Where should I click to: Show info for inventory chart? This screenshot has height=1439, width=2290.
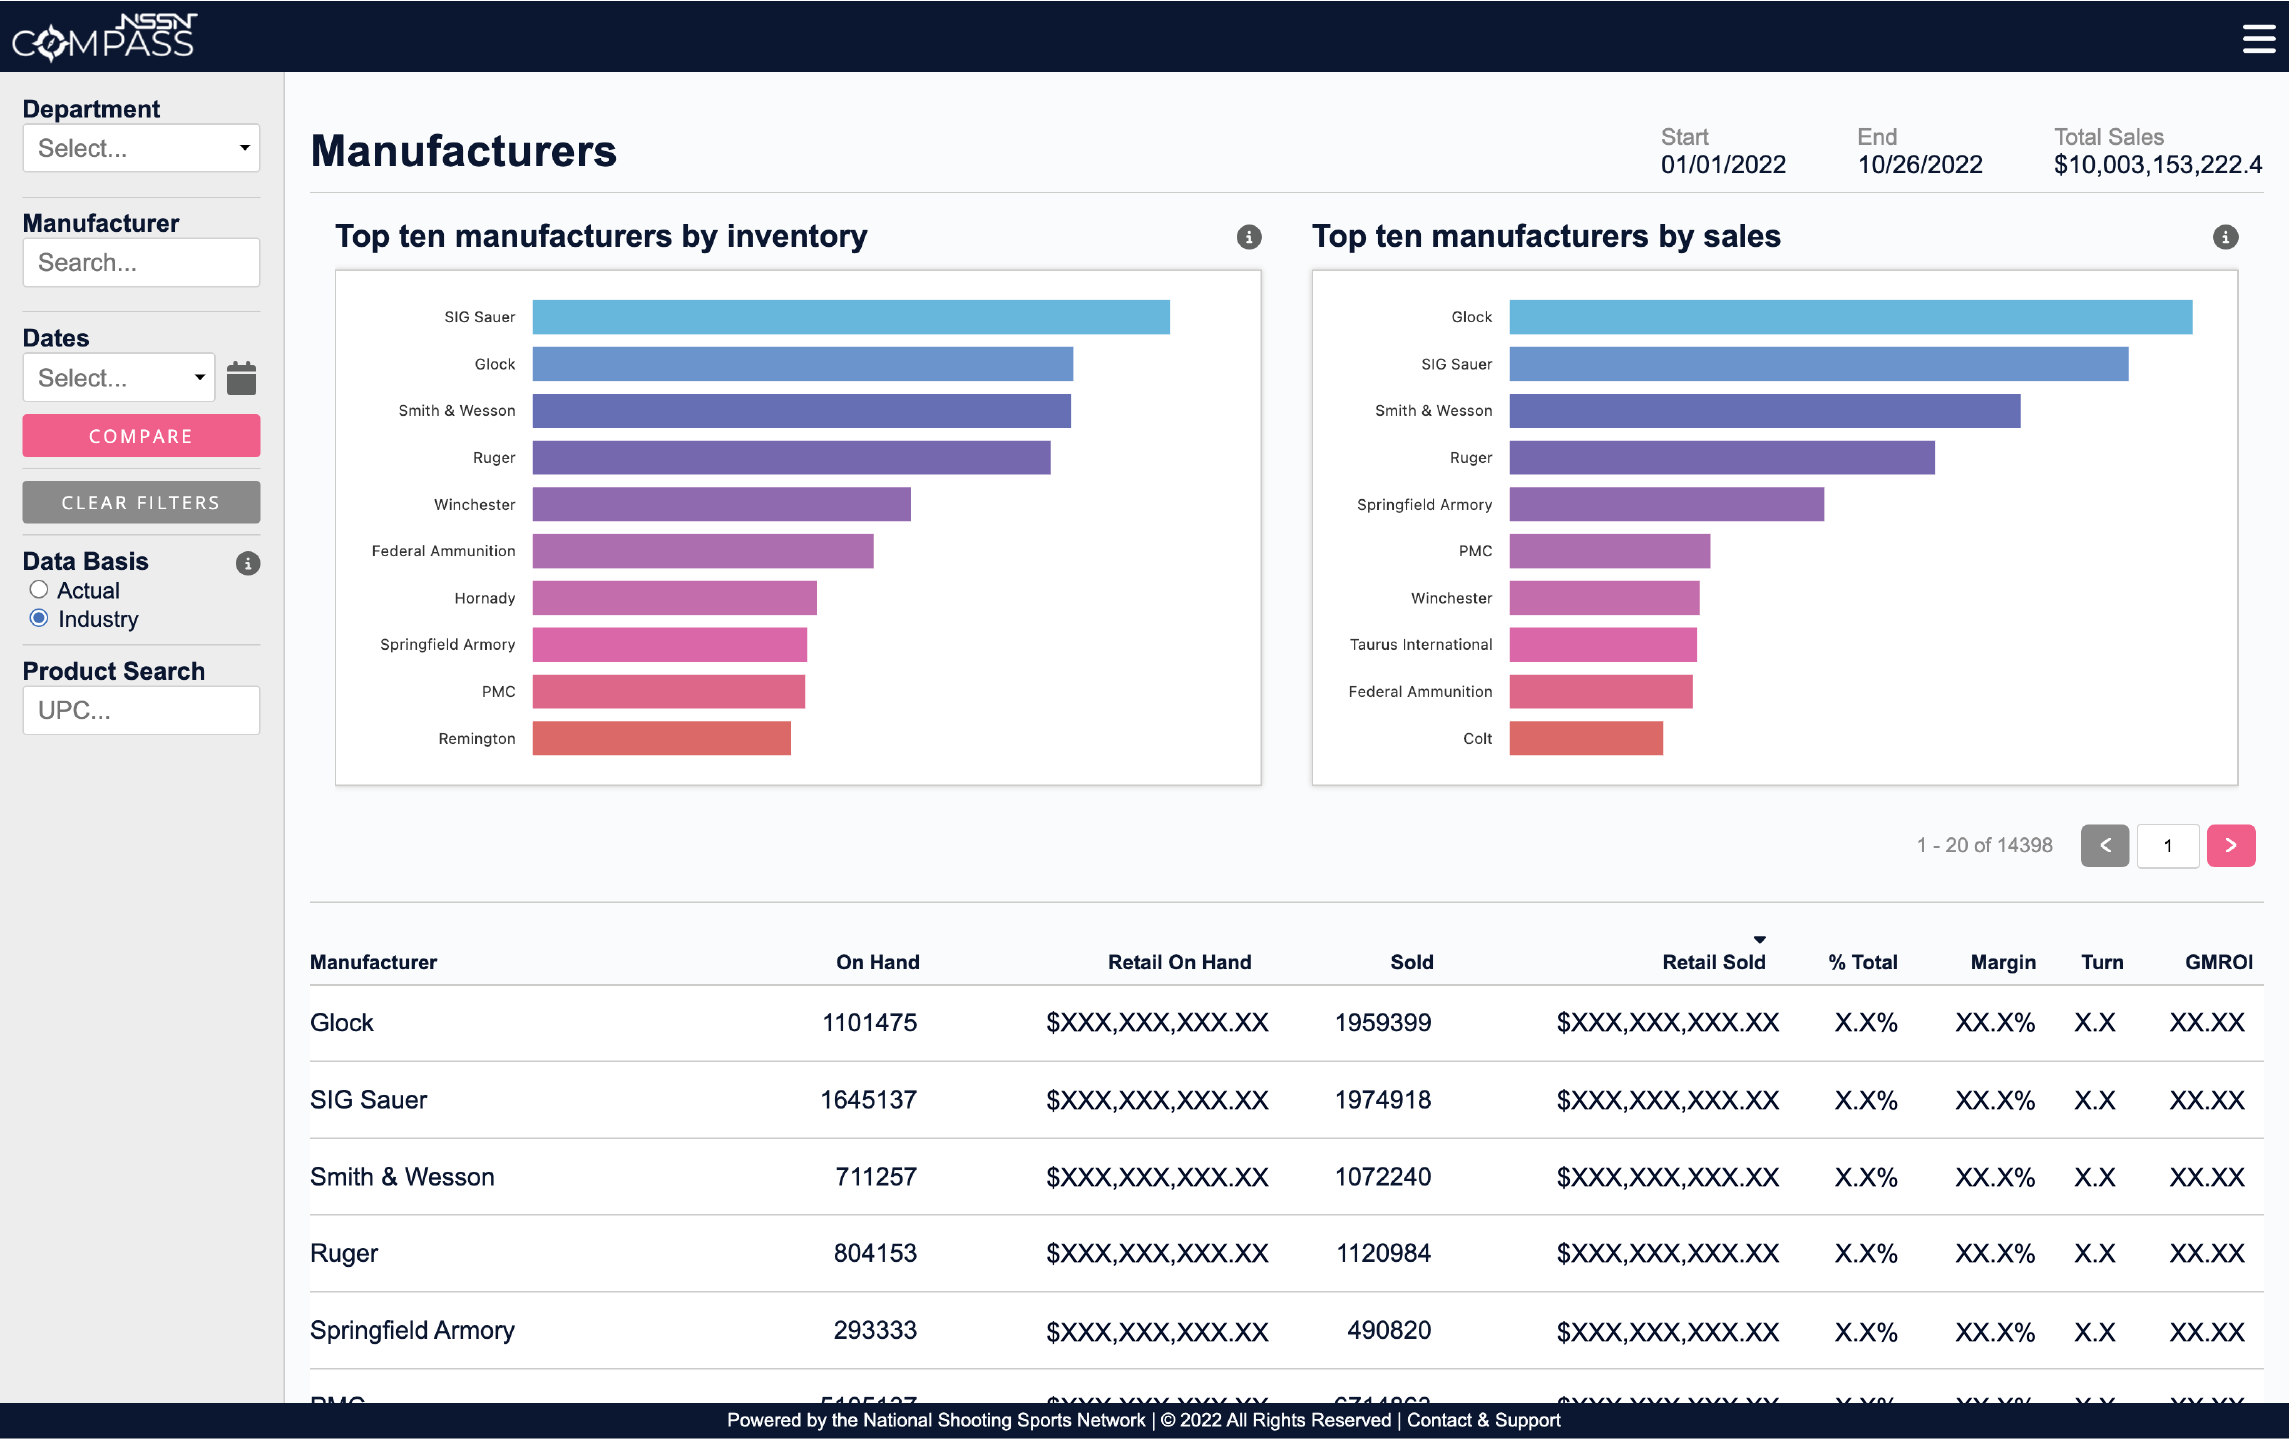[1249, 237]
